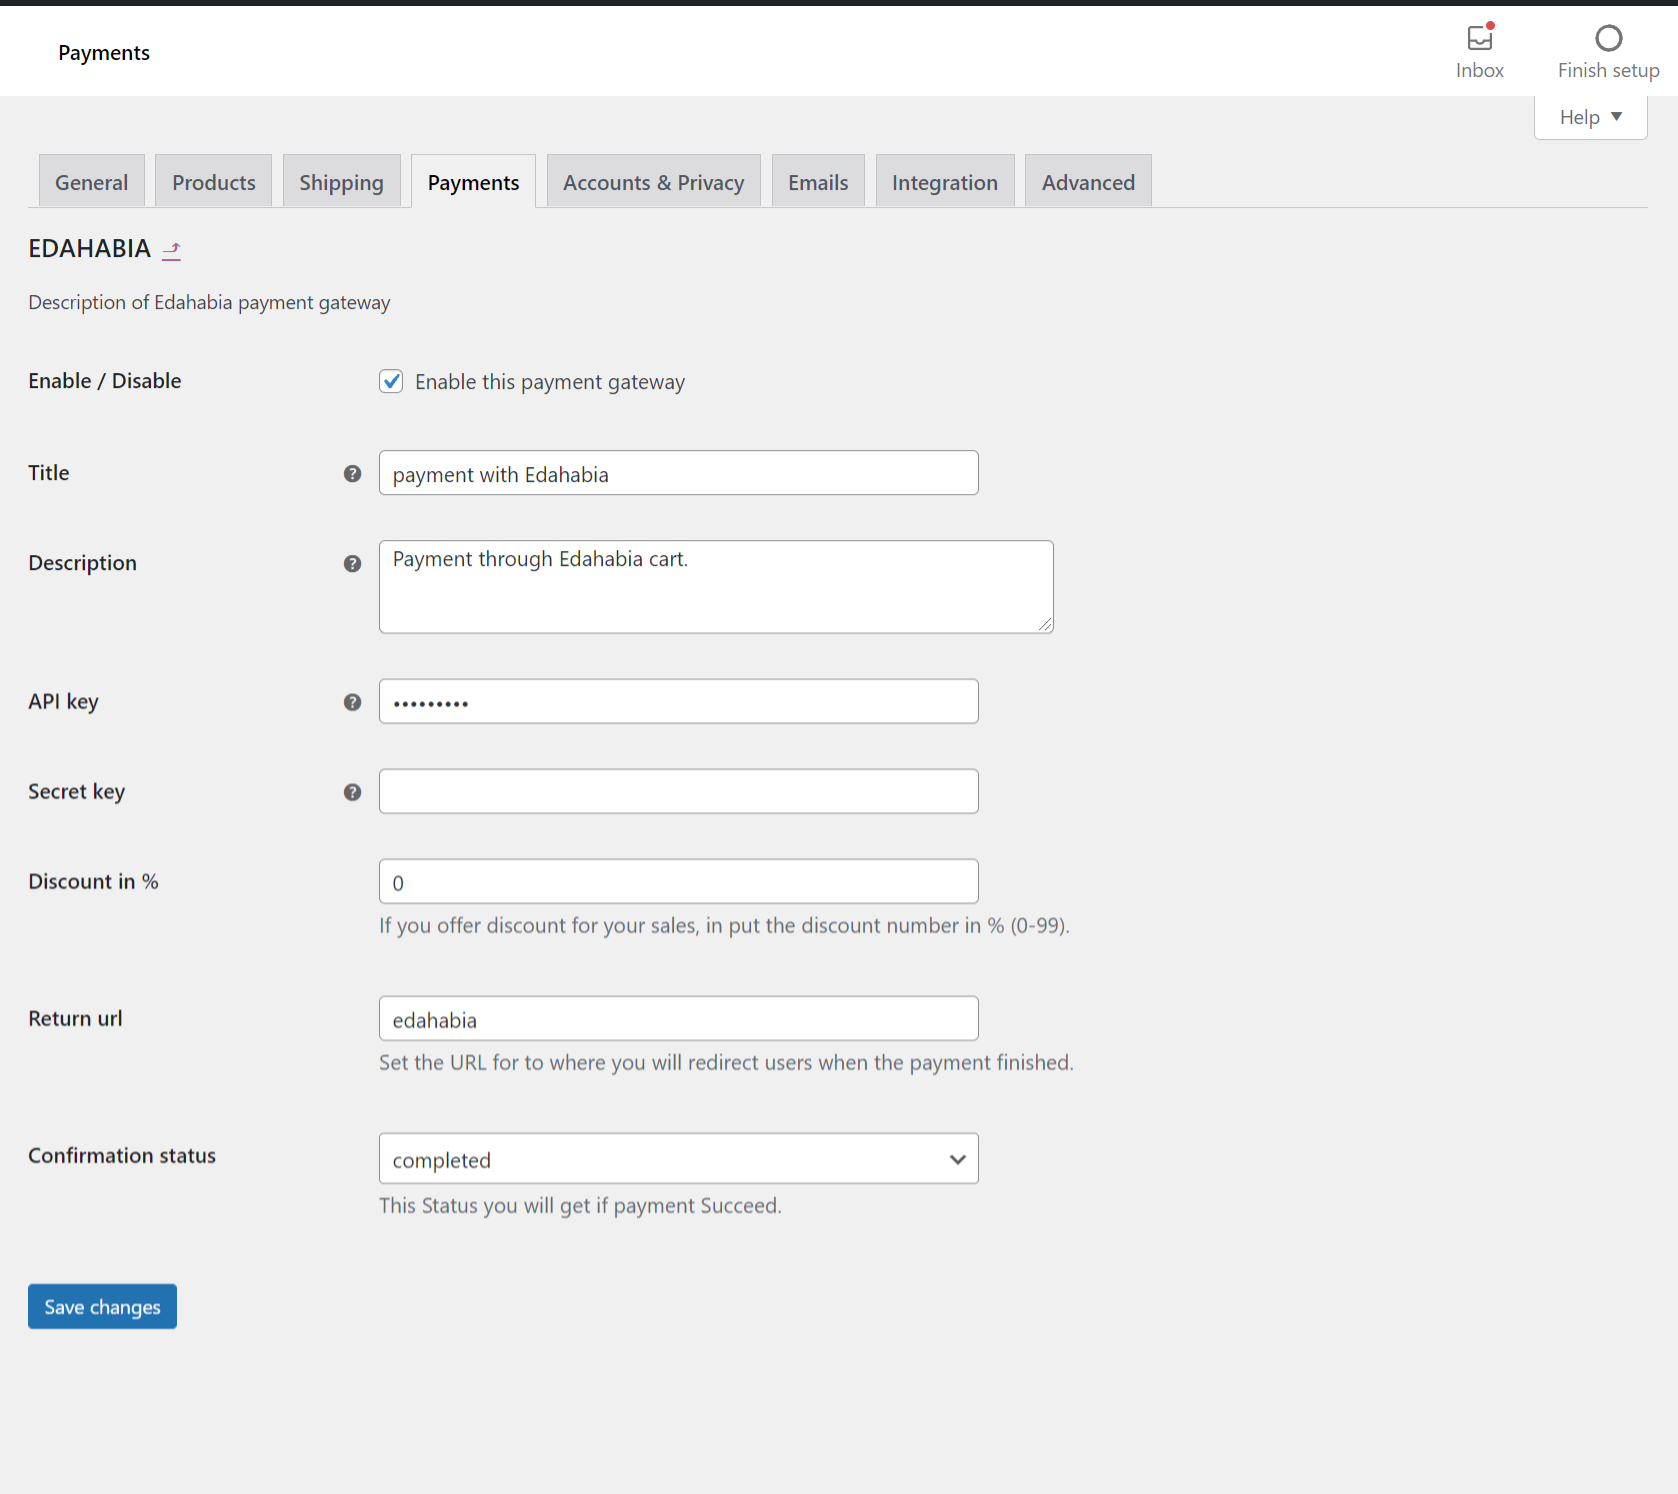Open the Confirmation status dropdown

[x=678, y=1158]
